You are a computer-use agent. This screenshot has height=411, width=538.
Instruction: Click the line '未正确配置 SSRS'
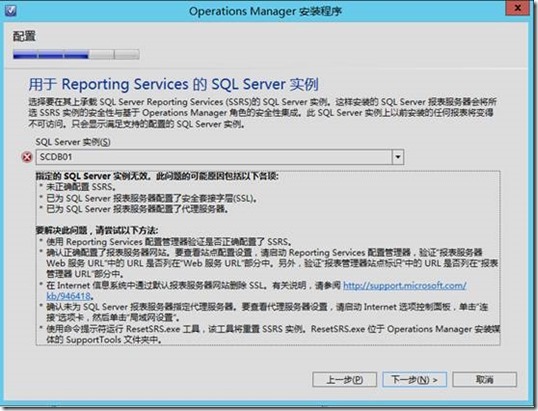81,187
